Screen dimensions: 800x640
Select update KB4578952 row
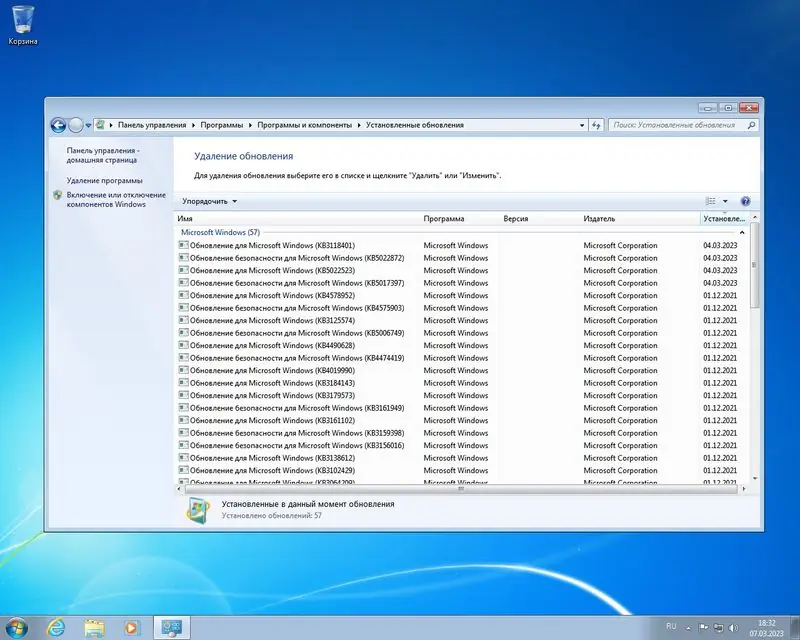pos(461,296)
